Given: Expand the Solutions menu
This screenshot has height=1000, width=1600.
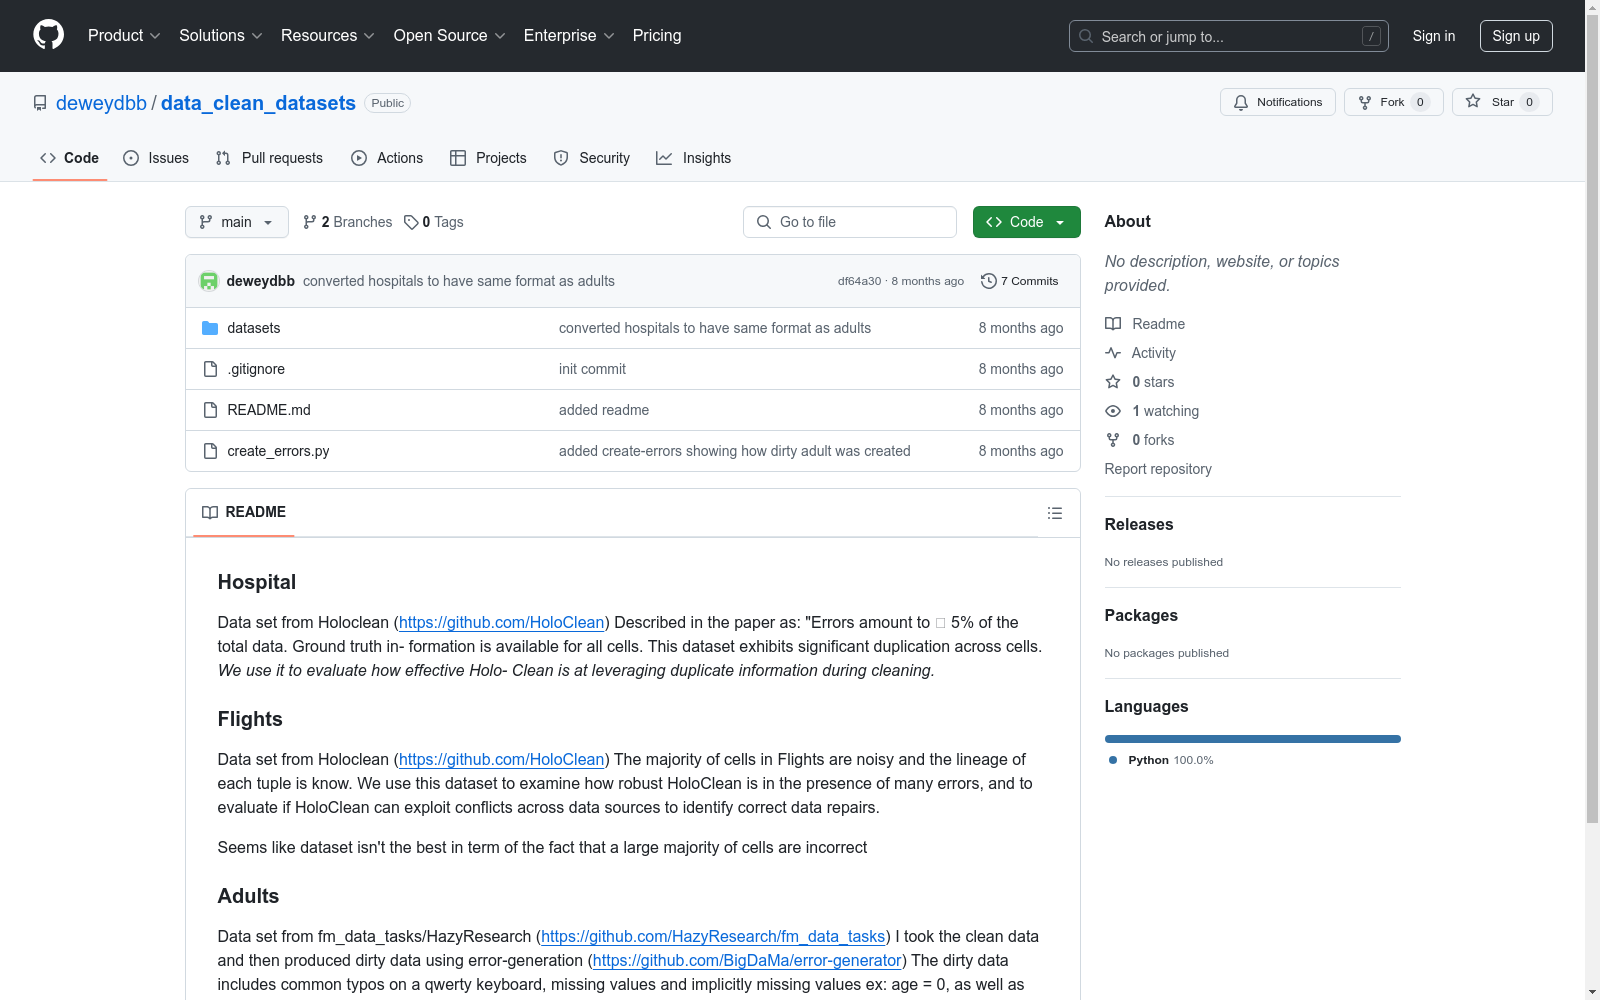Looking at the screenshot, I should tap(221, 36).
